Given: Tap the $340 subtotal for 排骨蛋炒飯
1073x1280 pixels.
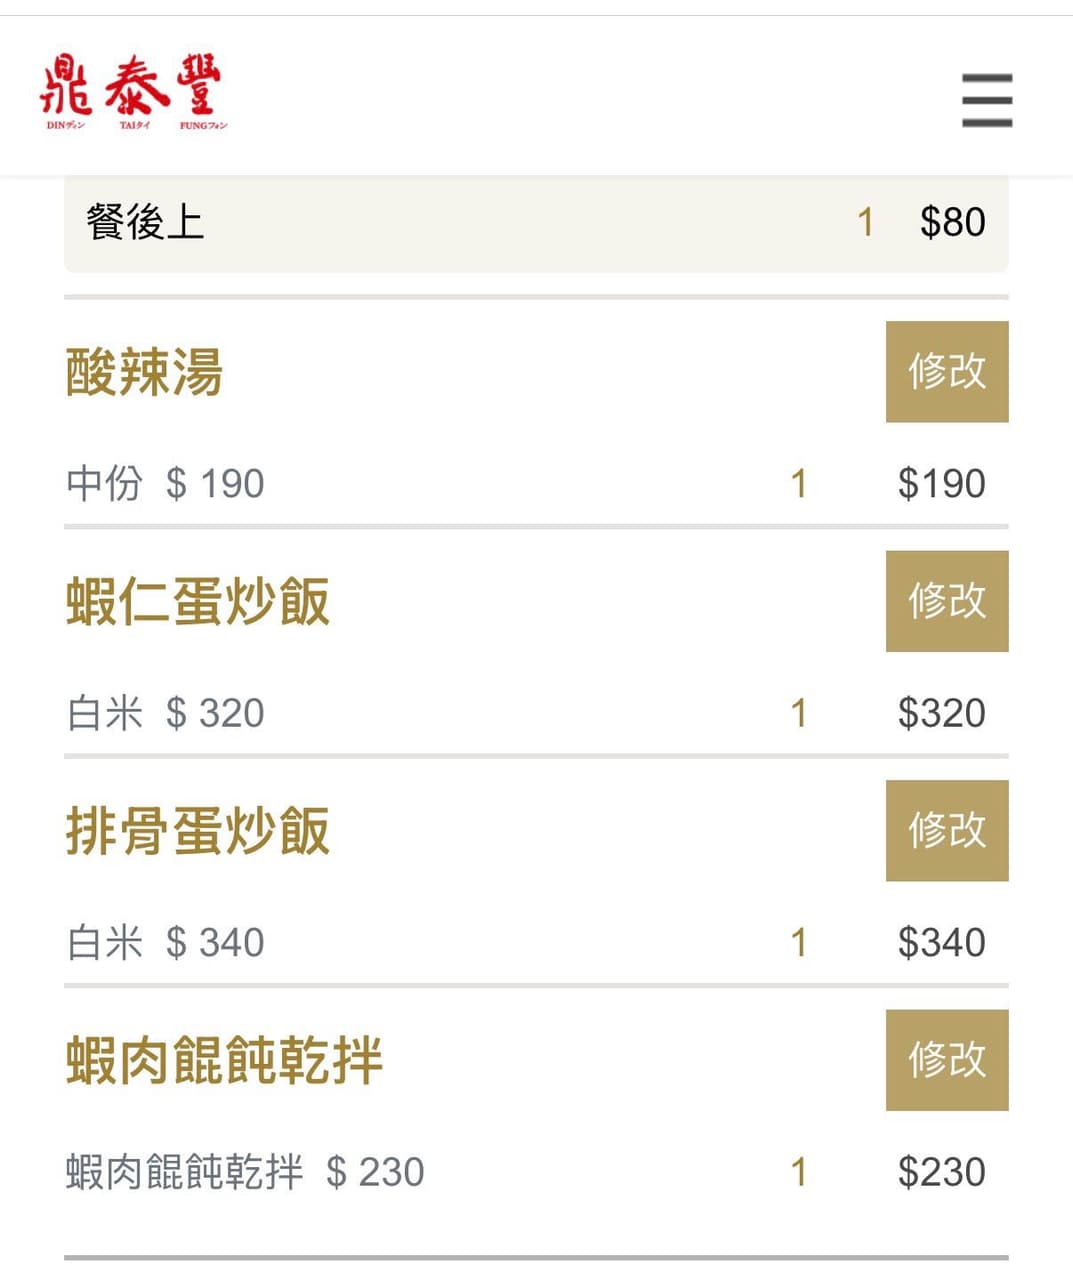Looking at the screenshot, I should click(942, 942).
